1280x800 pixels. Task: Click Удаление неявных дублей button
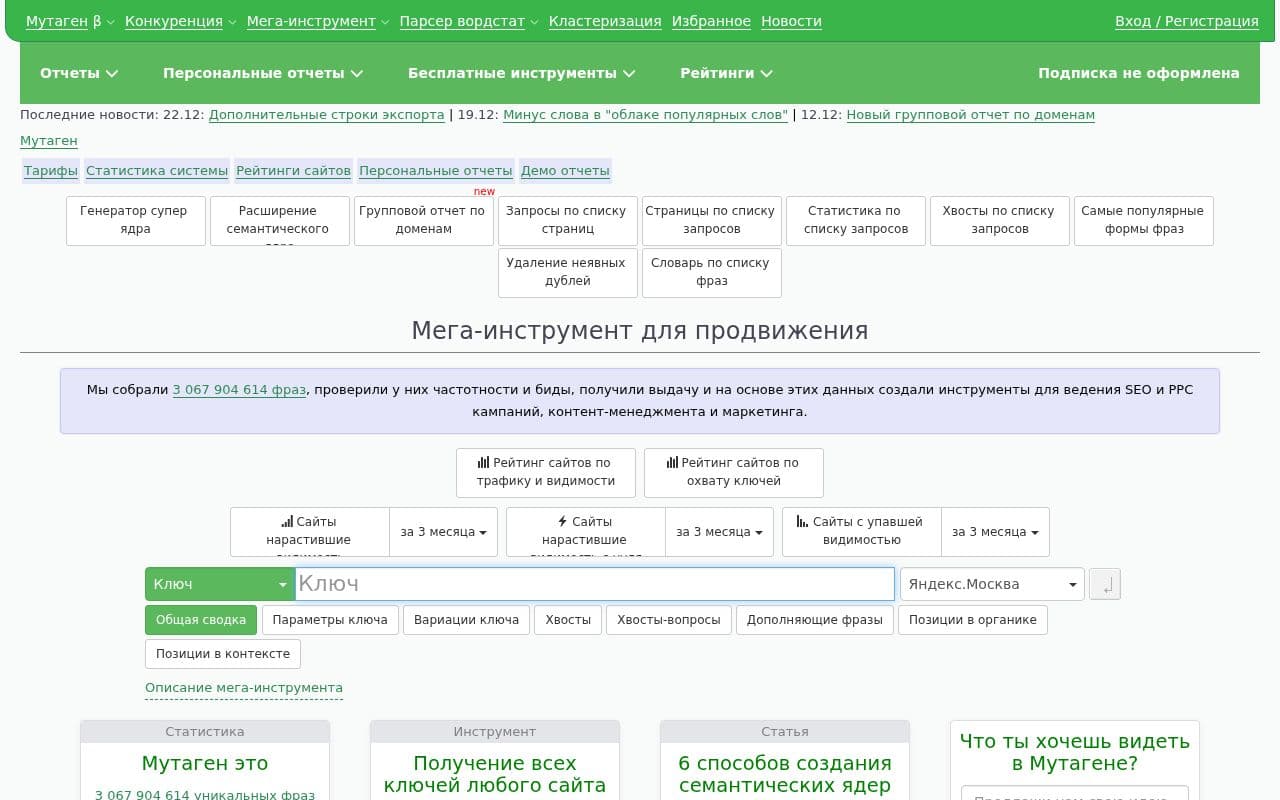point(567,272)
